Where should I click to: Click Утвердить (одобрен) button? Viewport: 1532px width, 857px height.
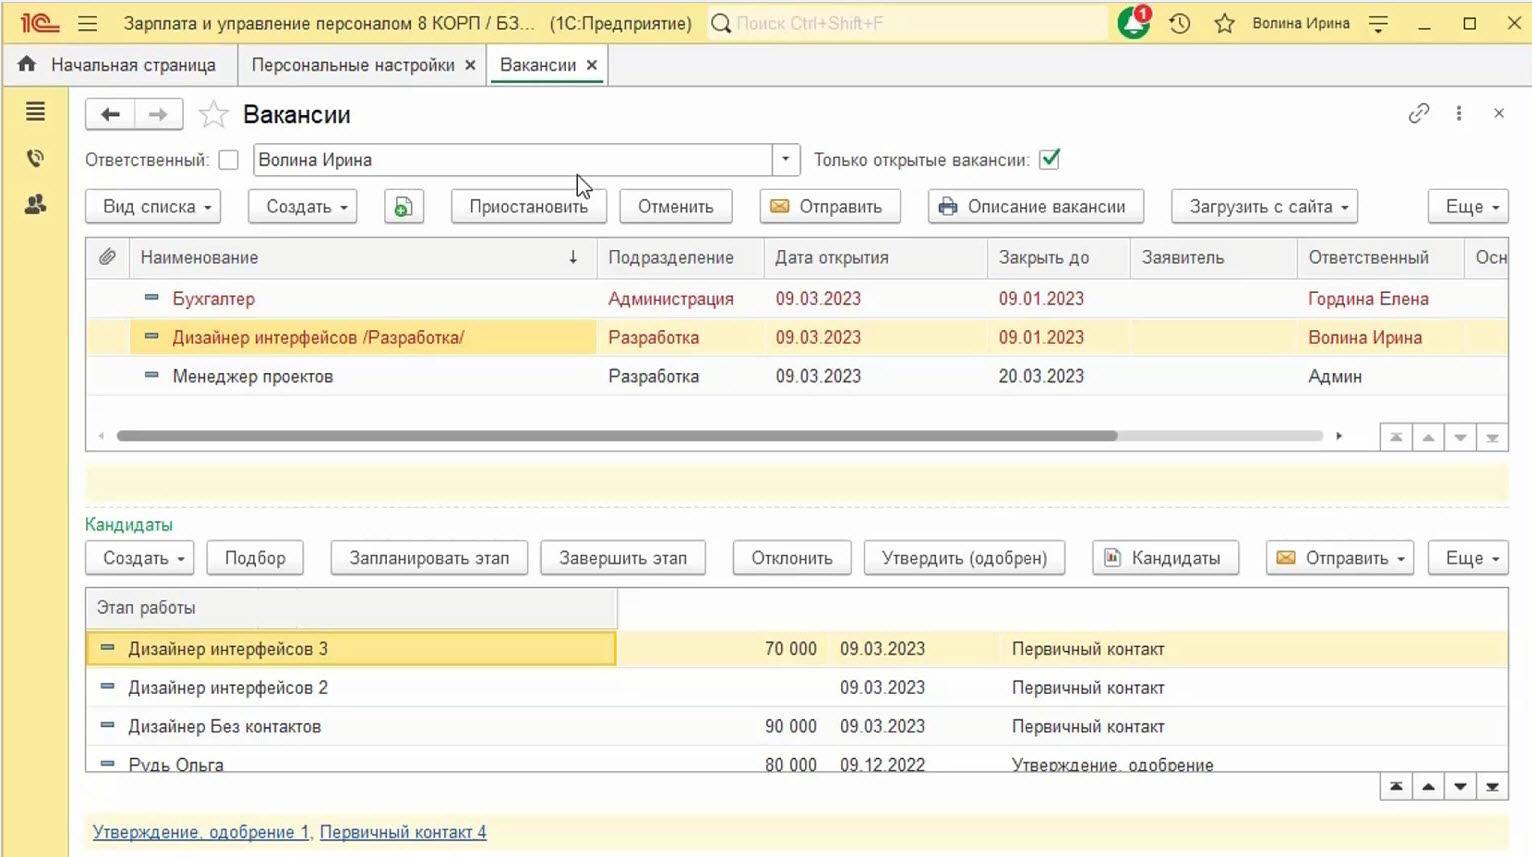click(964, 558)
